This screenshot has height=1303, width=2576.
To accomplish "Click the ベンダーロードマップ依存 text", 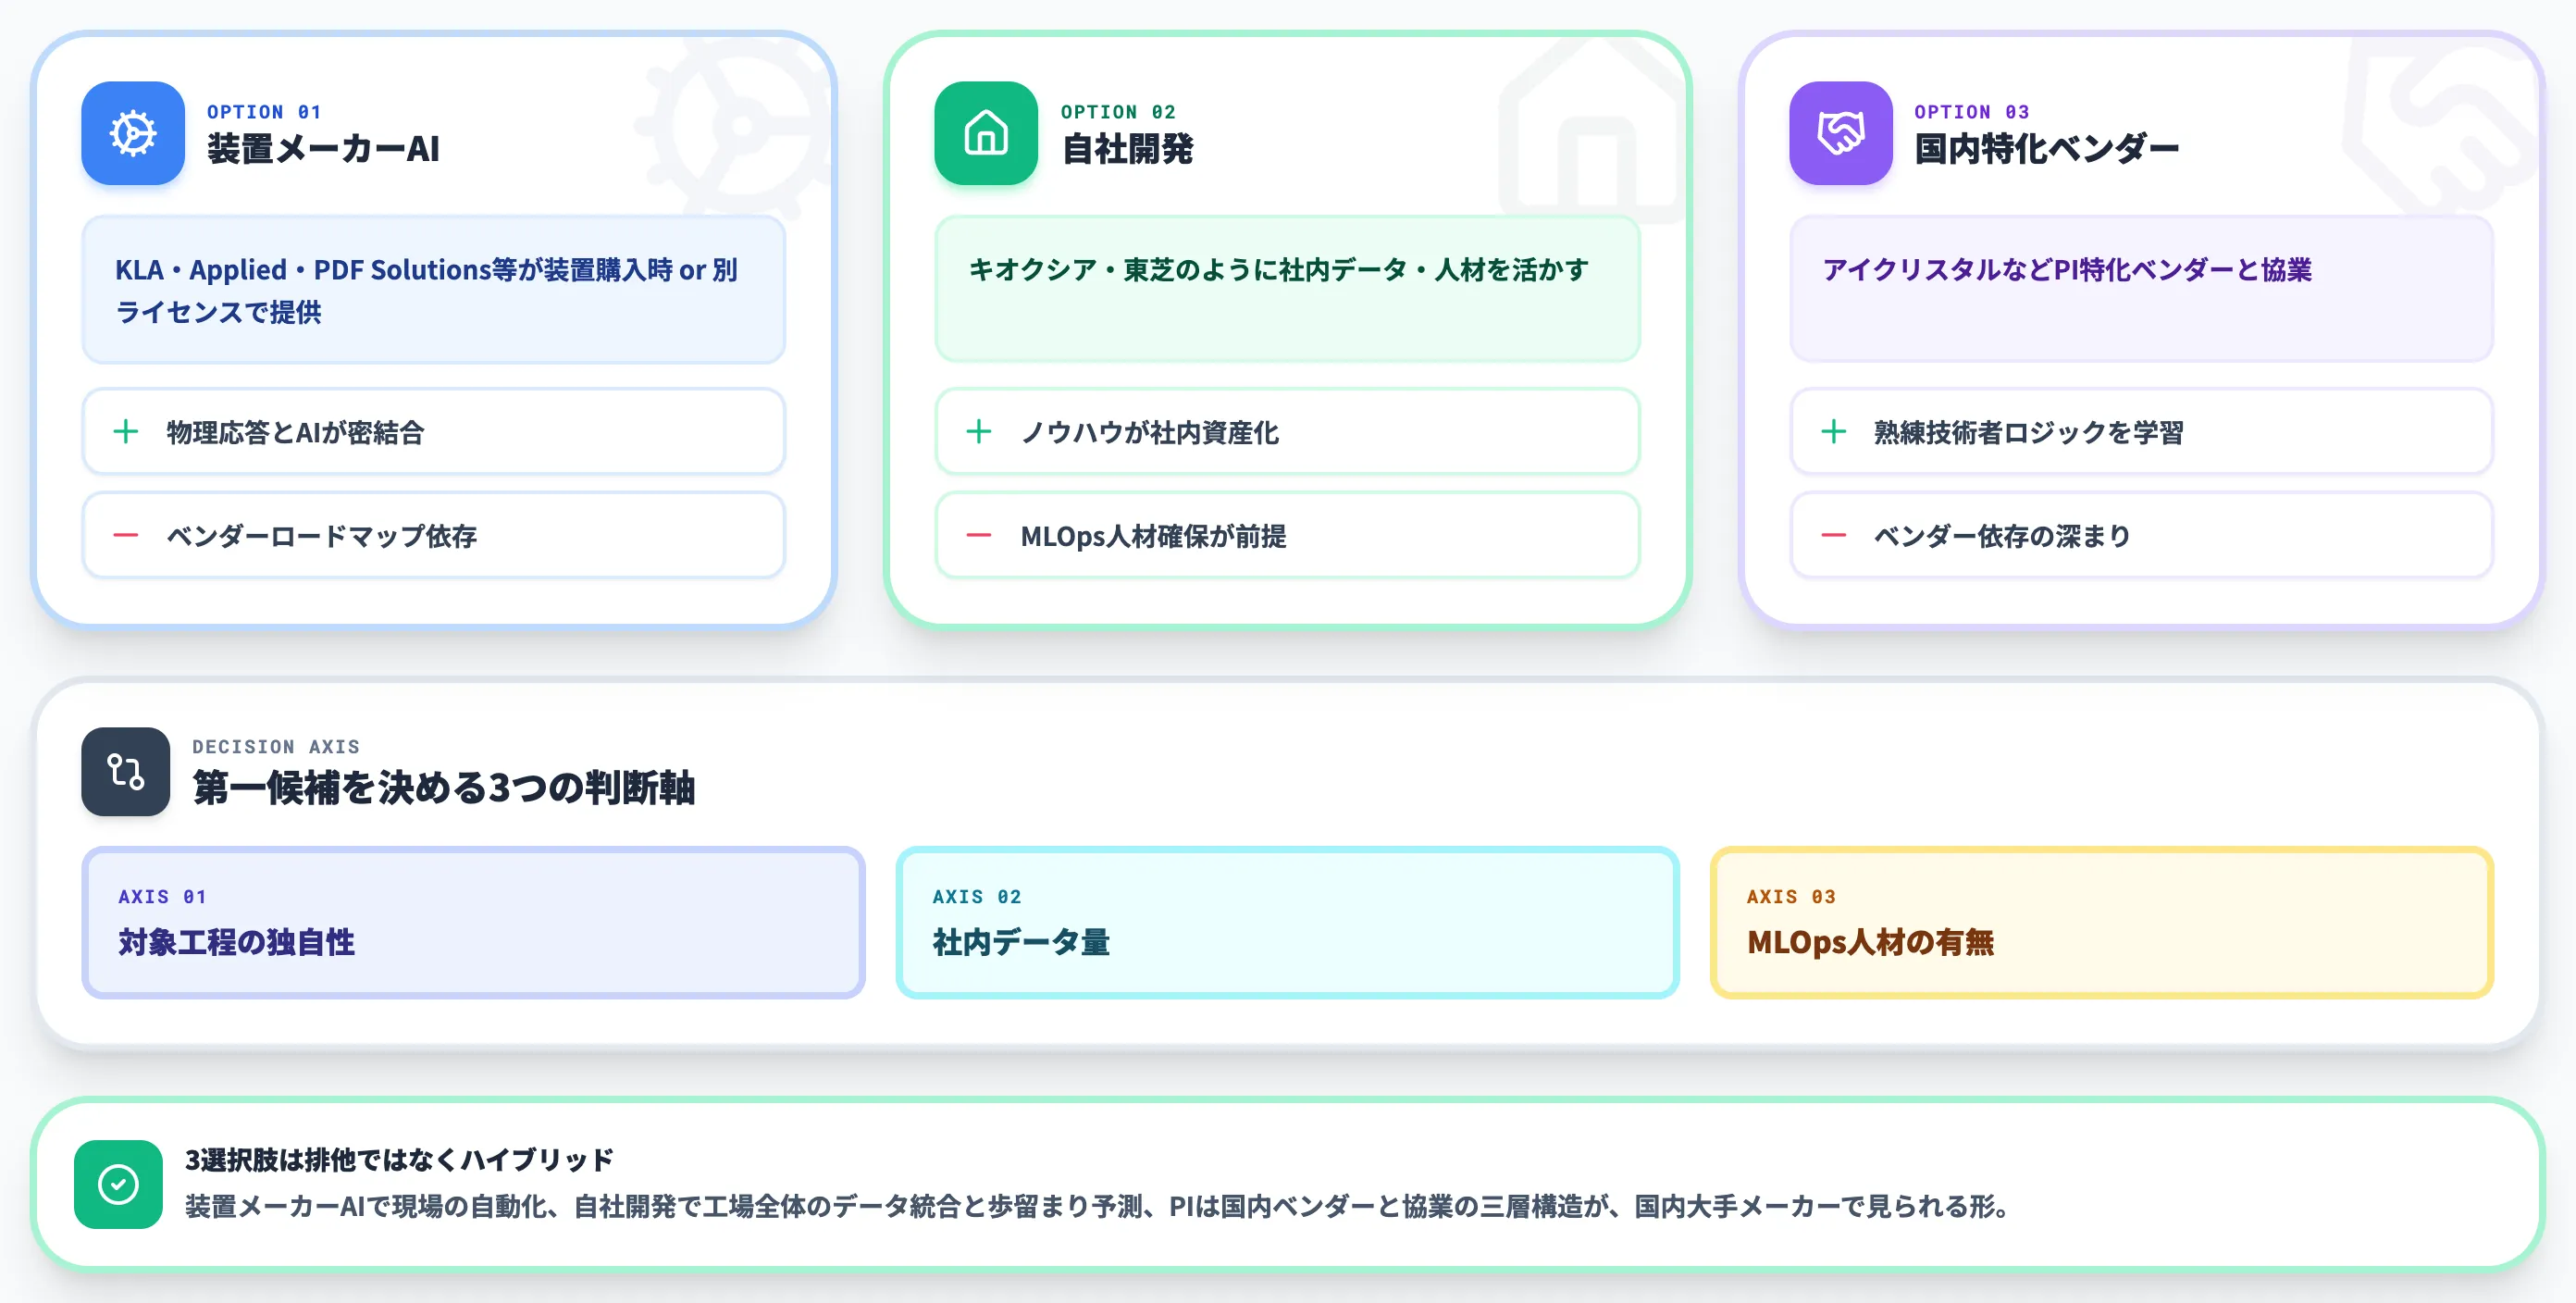I will [321, 537].
